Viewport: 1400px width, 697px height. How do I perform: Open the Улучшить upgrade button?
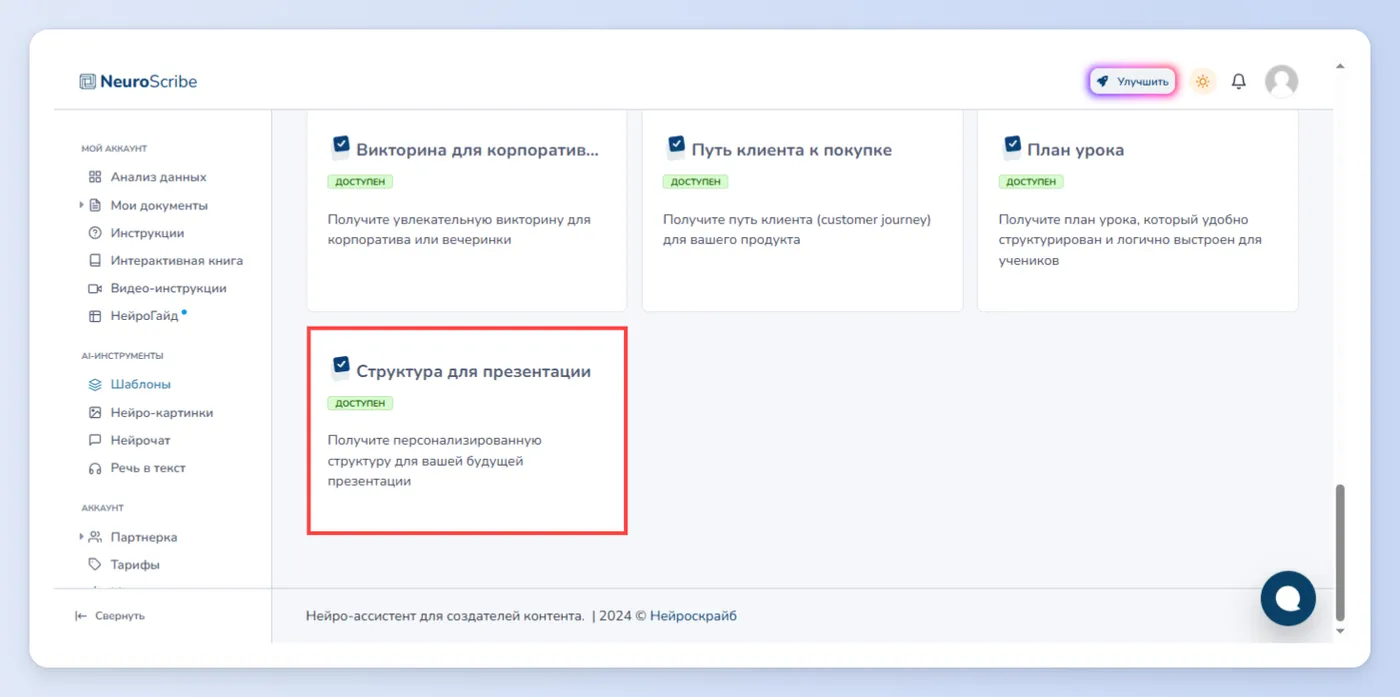coord(1132,82)
